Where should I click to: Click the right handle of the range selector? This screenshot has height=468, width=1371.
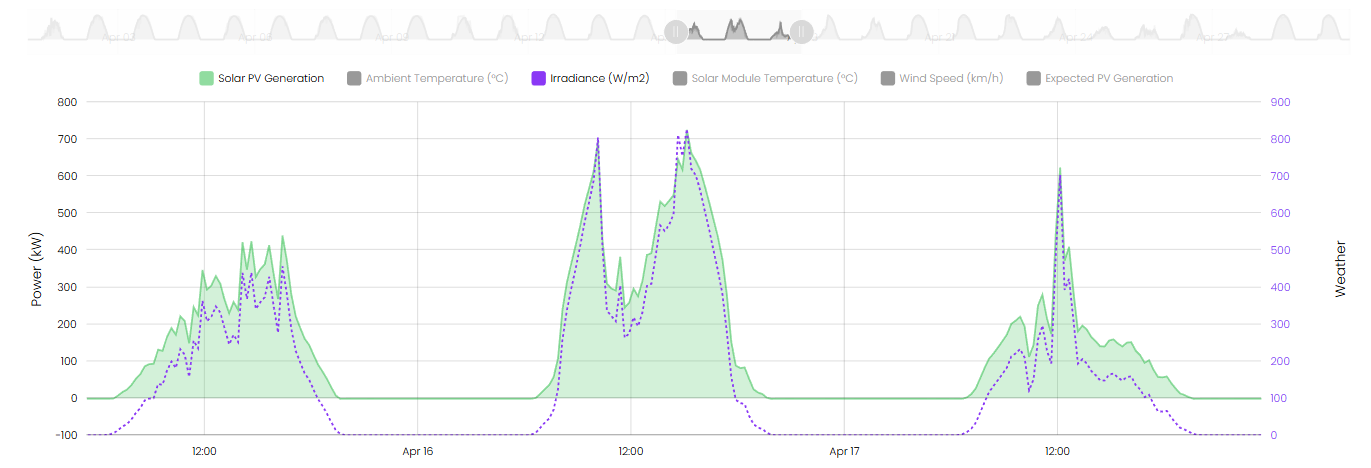801,32
